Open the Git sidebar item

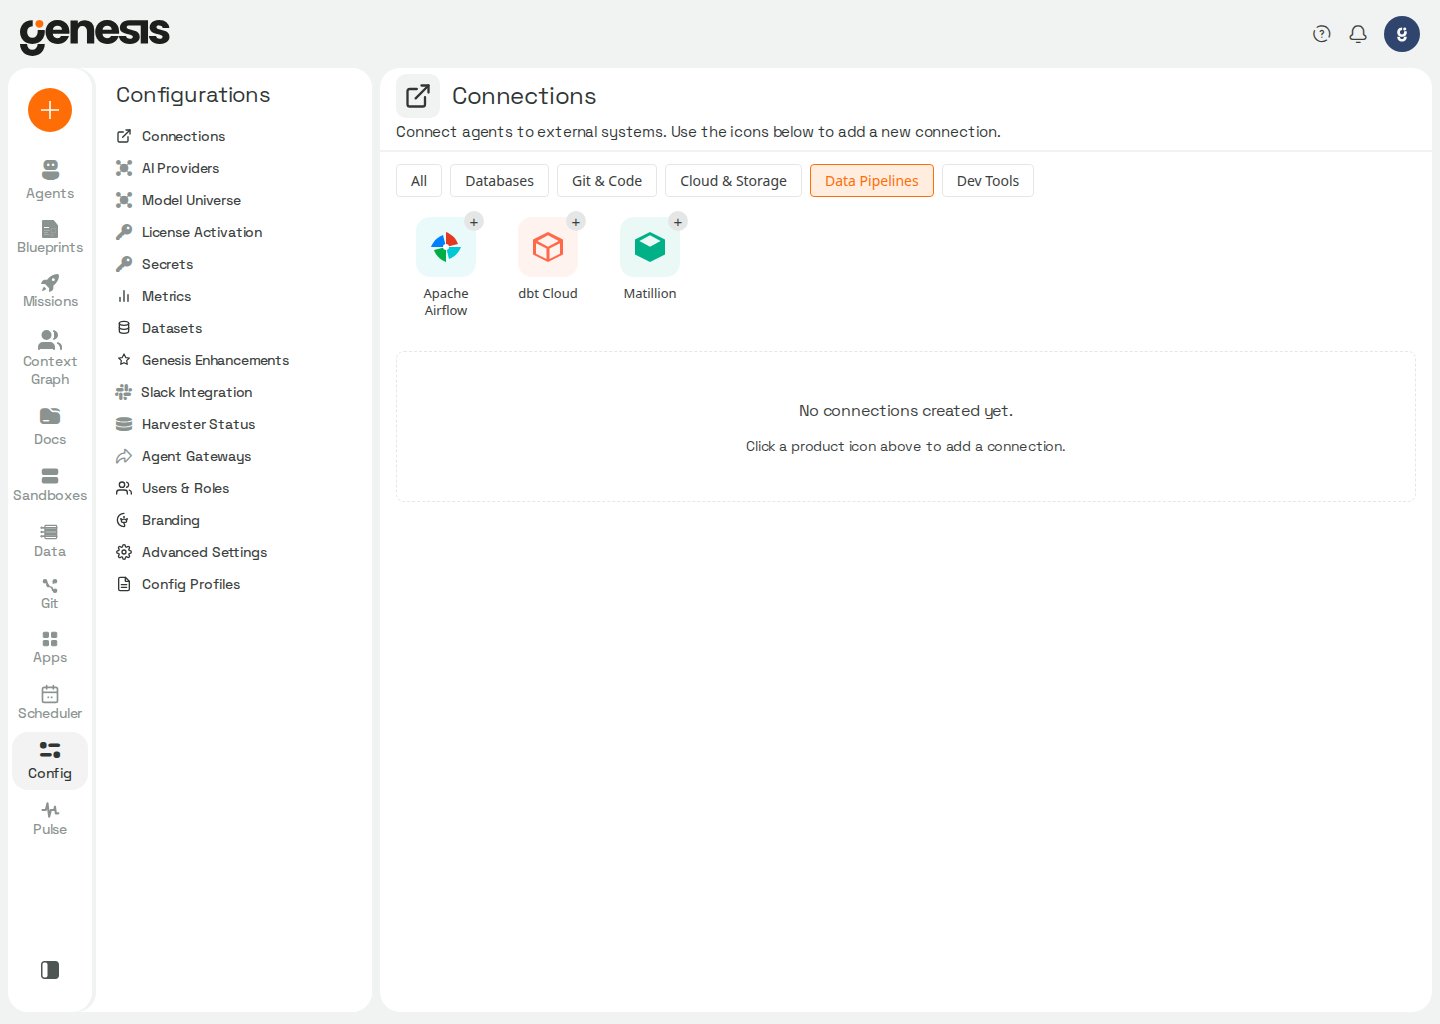(x=50, y=593)
